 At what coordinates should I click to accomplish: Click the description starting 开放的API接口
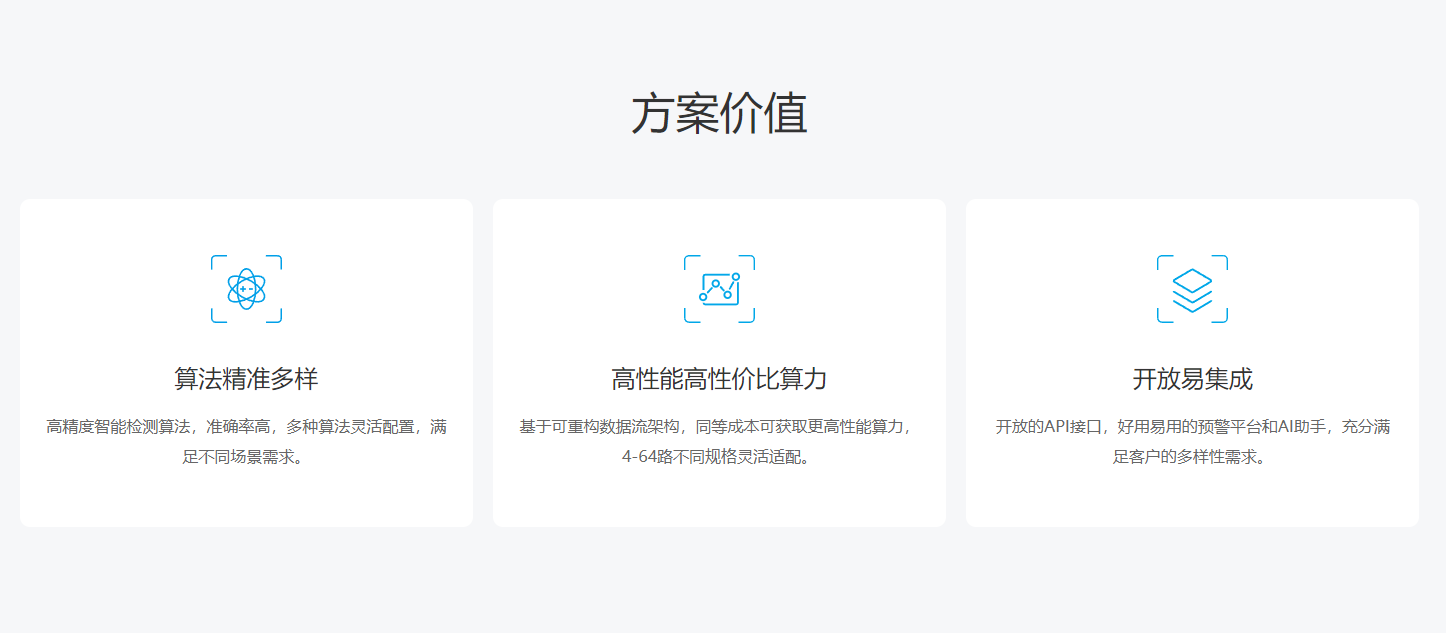pyautogui.click(x=1192, y=442)
